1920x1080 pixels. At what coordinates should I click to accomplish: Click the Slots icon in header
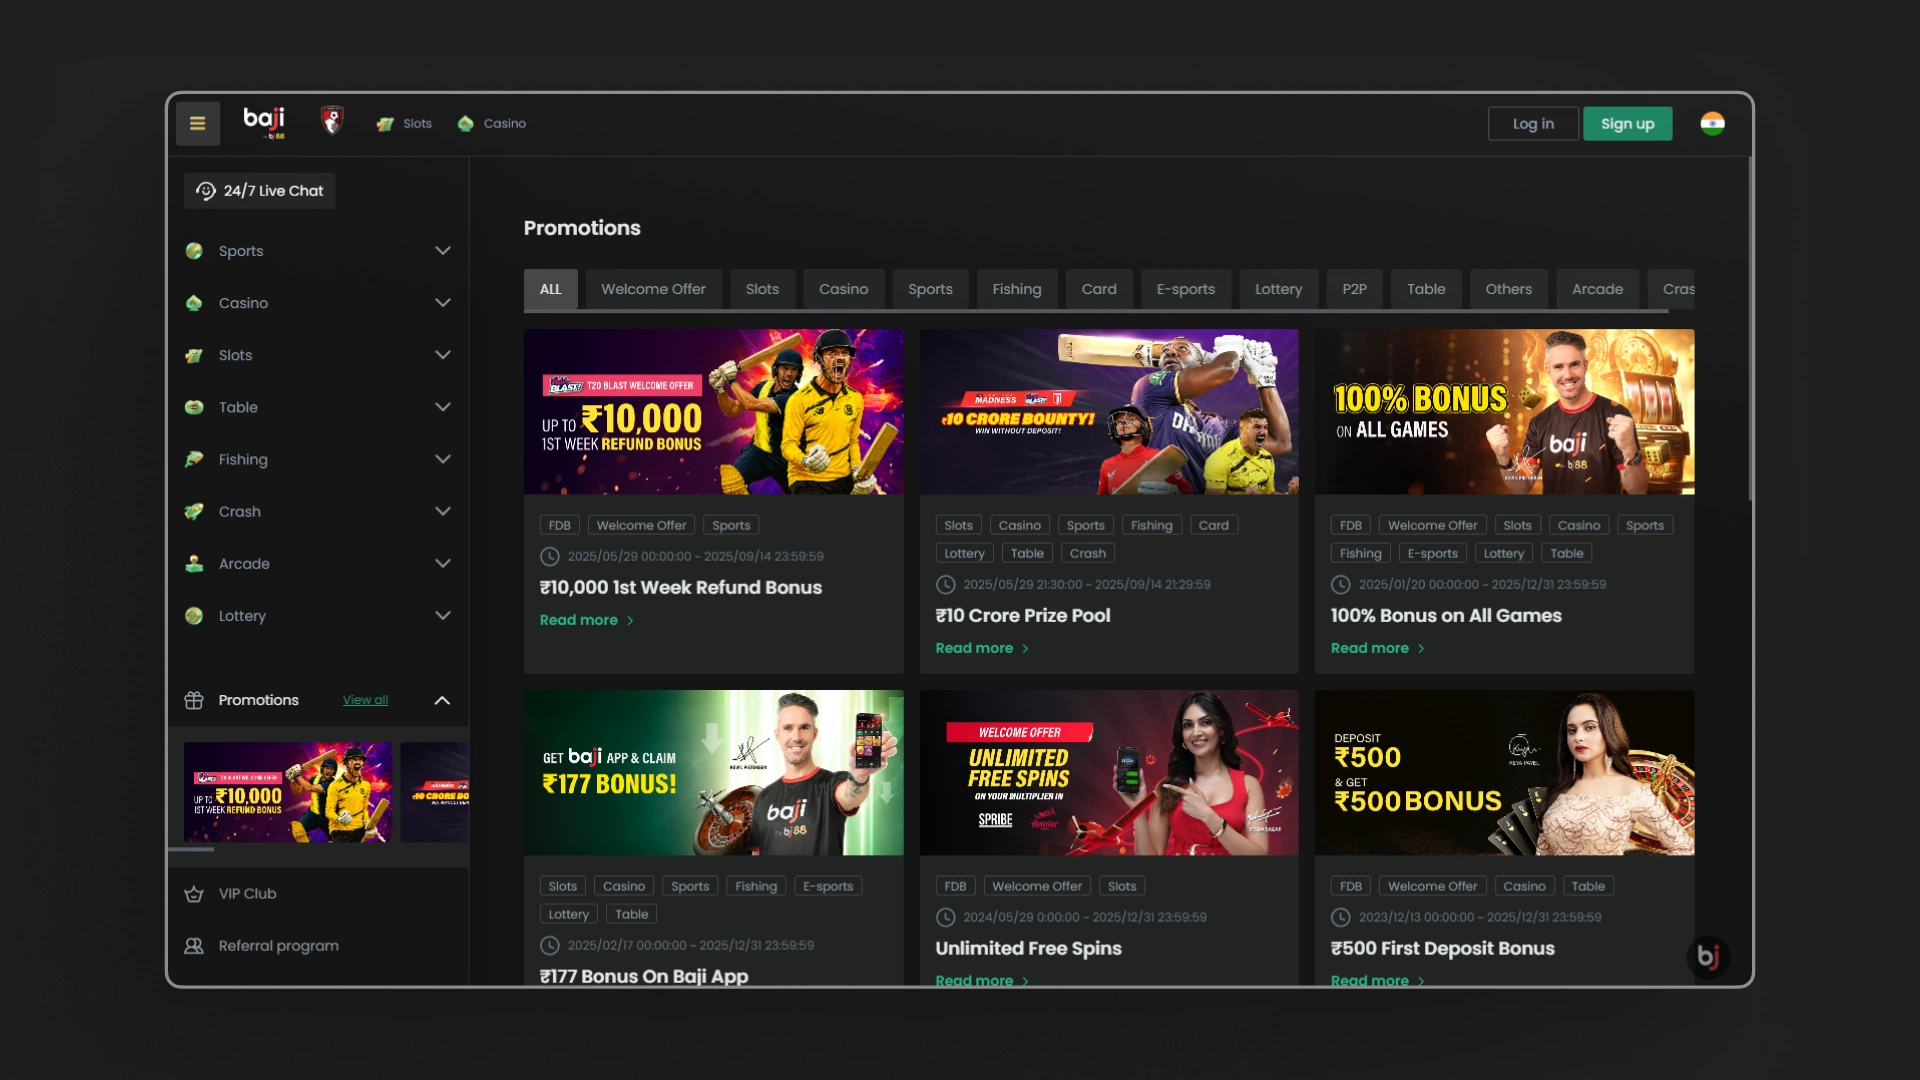(385, 124)
